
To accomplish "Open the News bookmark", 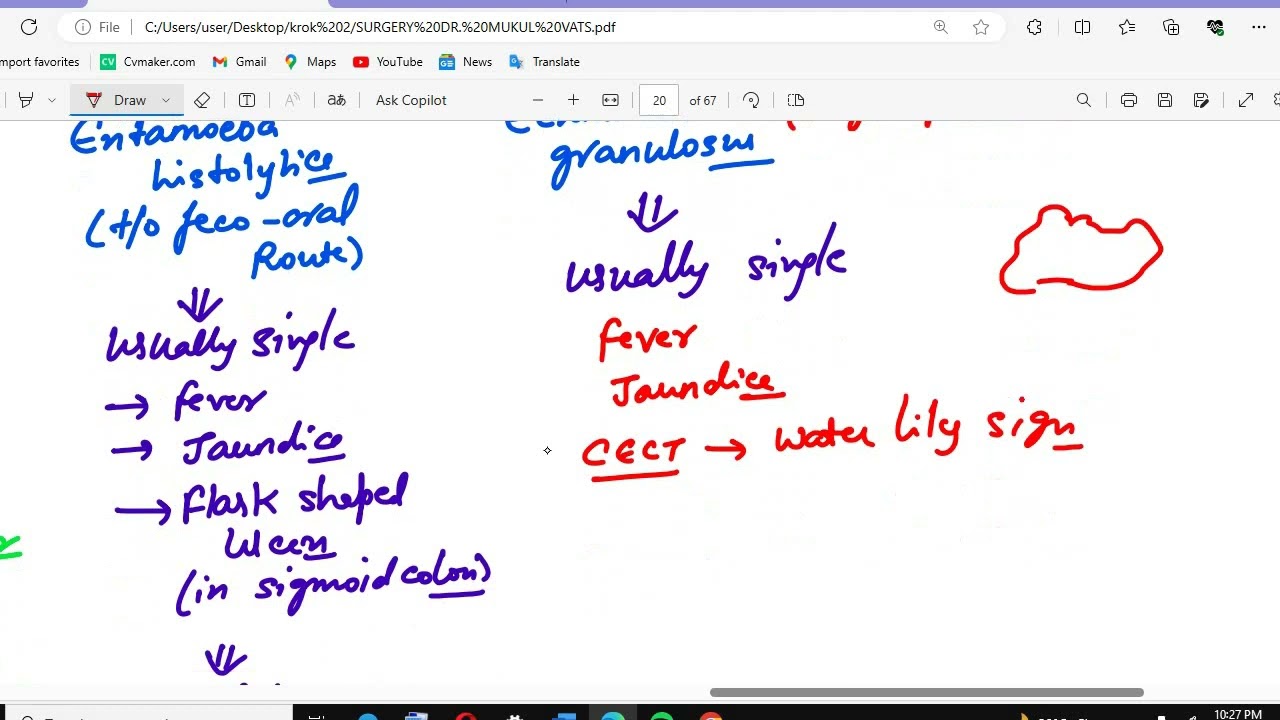I will pos(466,62).
